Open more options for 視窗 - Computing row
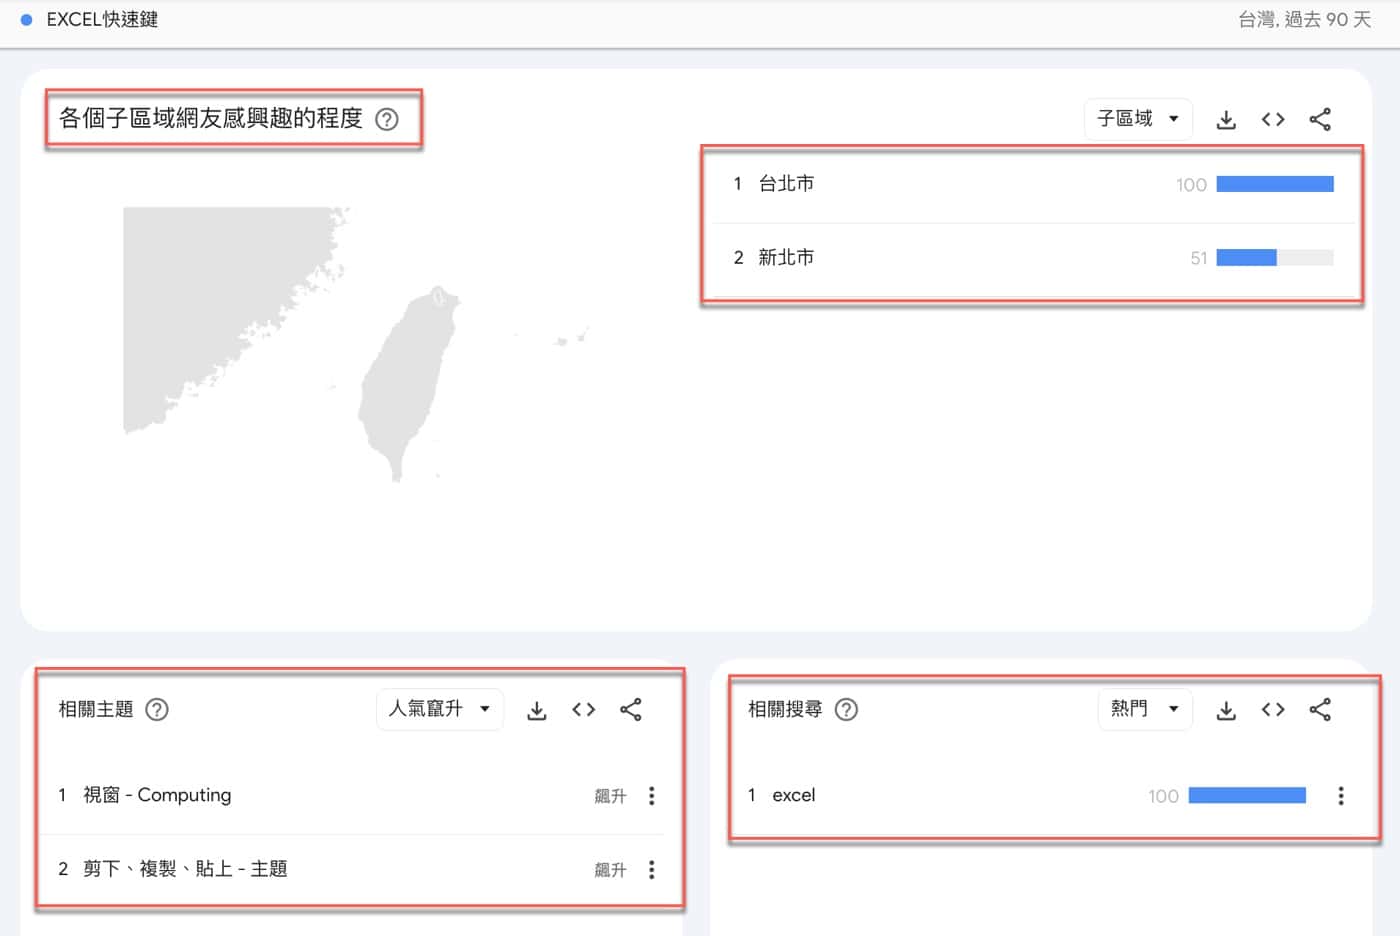 (652, 796)
